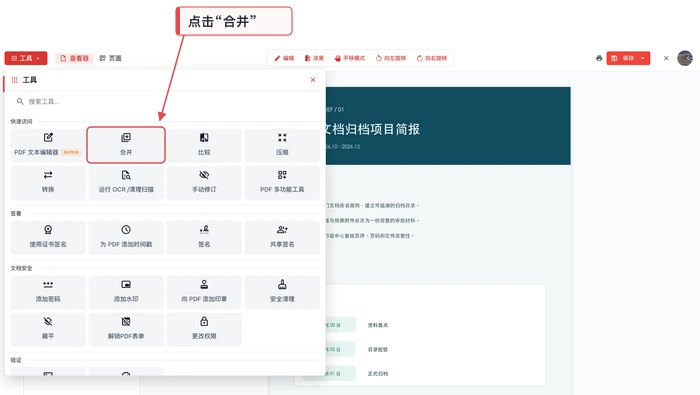Click the 文档安全 section label
The height and width of the screenshot is (395, 700).
(x=21, y=268)
